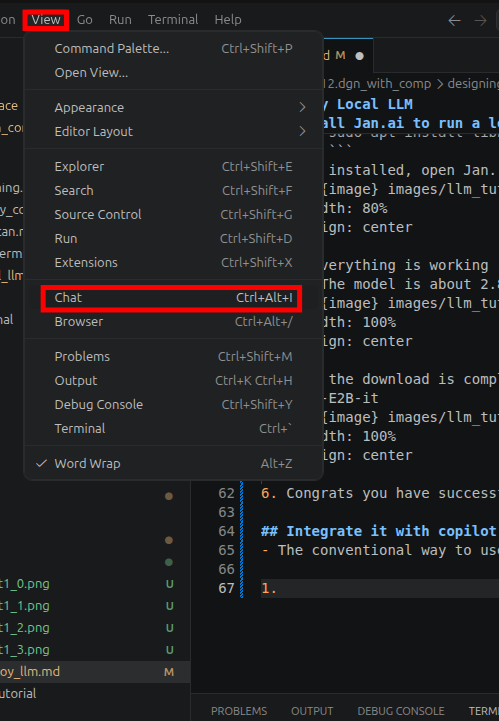
Task: Click line number 62 in the gutter
Action: (226, 493)
